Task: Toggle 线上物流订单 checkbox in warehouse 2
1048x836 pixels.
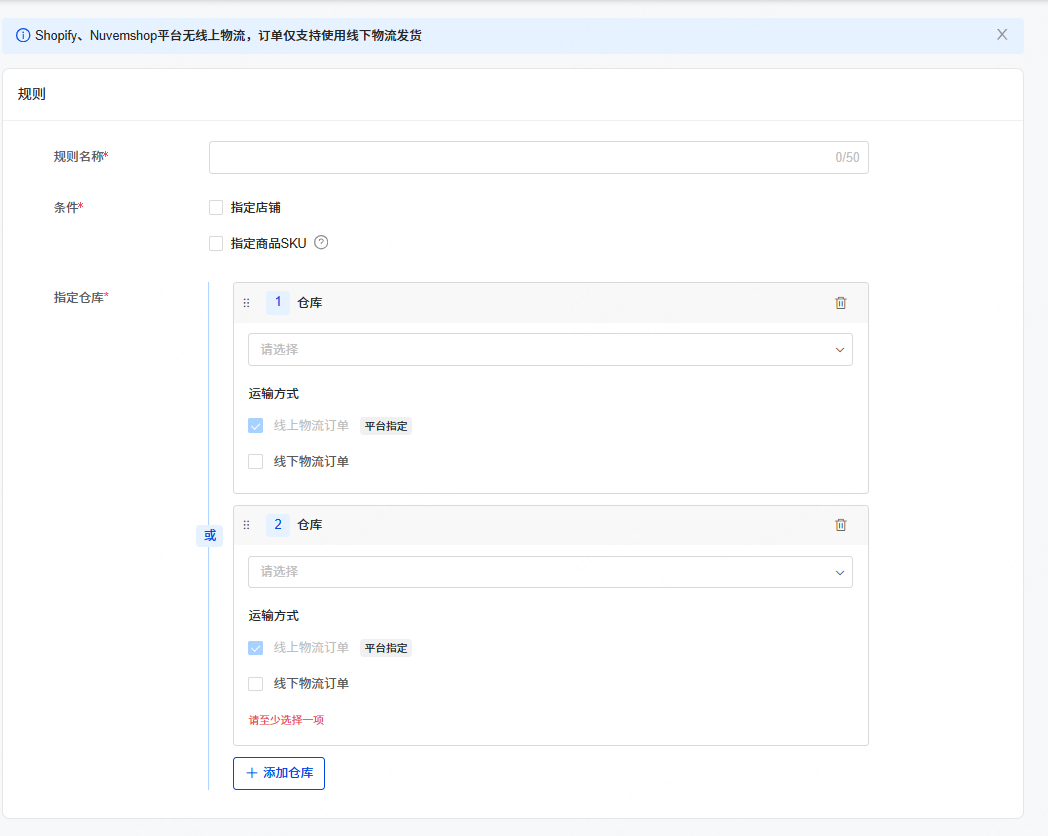Action: coord(255,648)
